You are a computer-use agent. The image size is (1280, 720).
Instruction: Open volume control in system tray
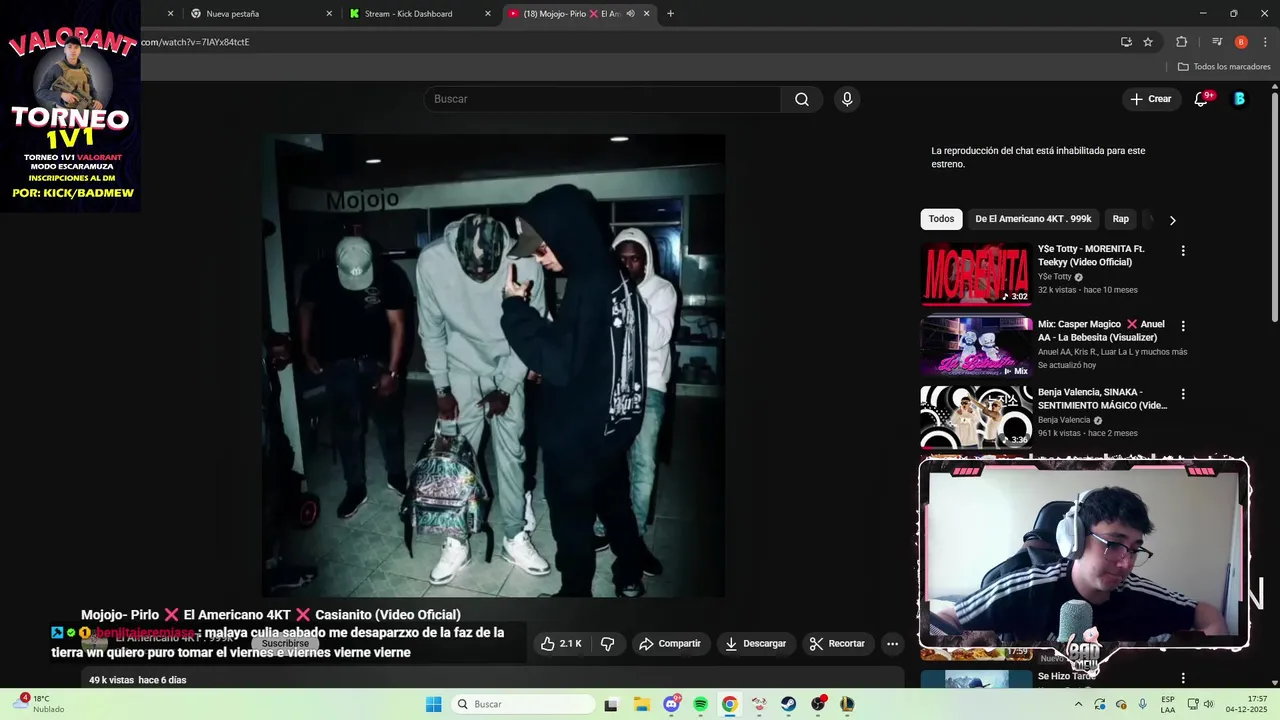click(x=1208, y=704)
